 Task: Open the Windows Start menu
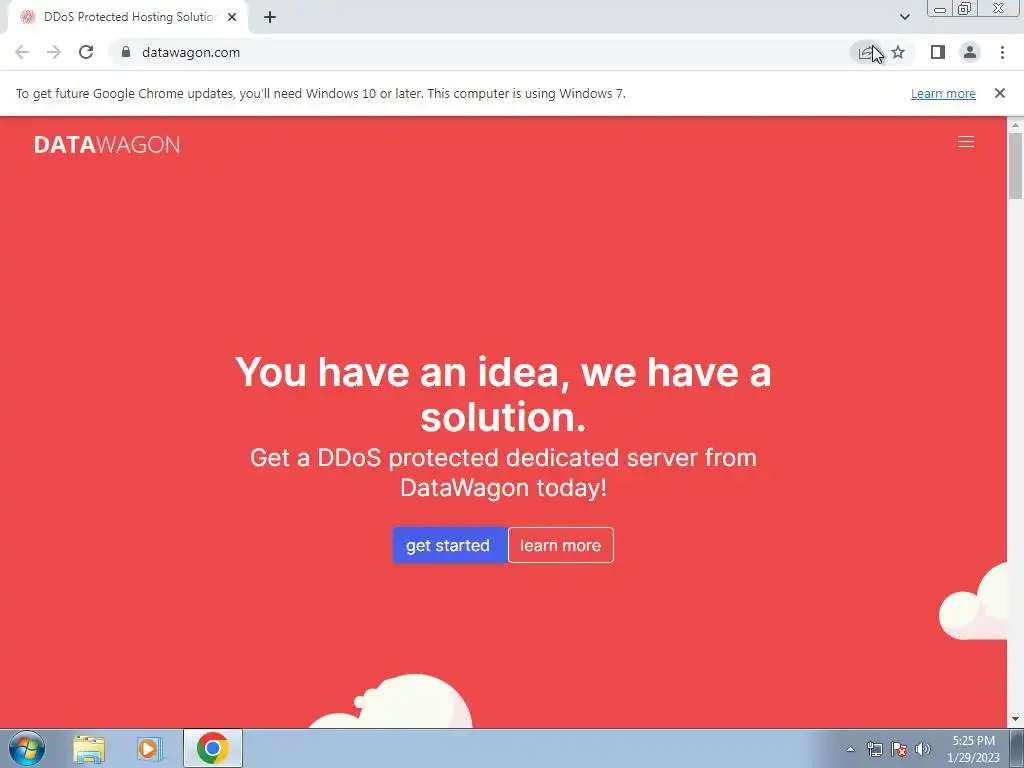27,748
